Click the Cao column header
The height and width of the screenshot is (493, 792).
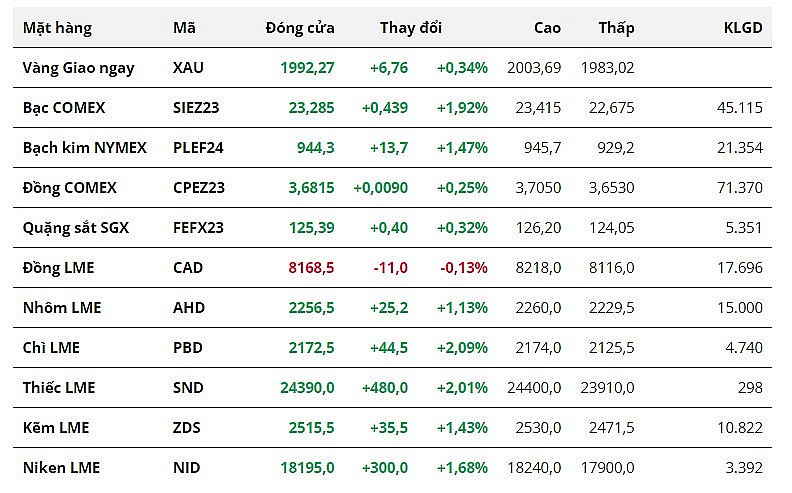click(x=547, y=28)
